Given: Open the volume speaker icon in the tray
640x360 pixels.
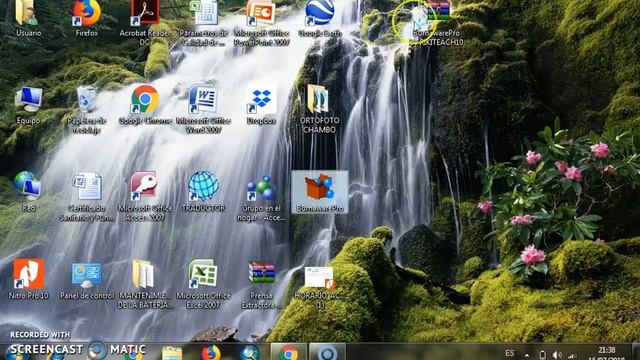Looking at the screenshot, I should pyautogui.click(x=557, y=355).
